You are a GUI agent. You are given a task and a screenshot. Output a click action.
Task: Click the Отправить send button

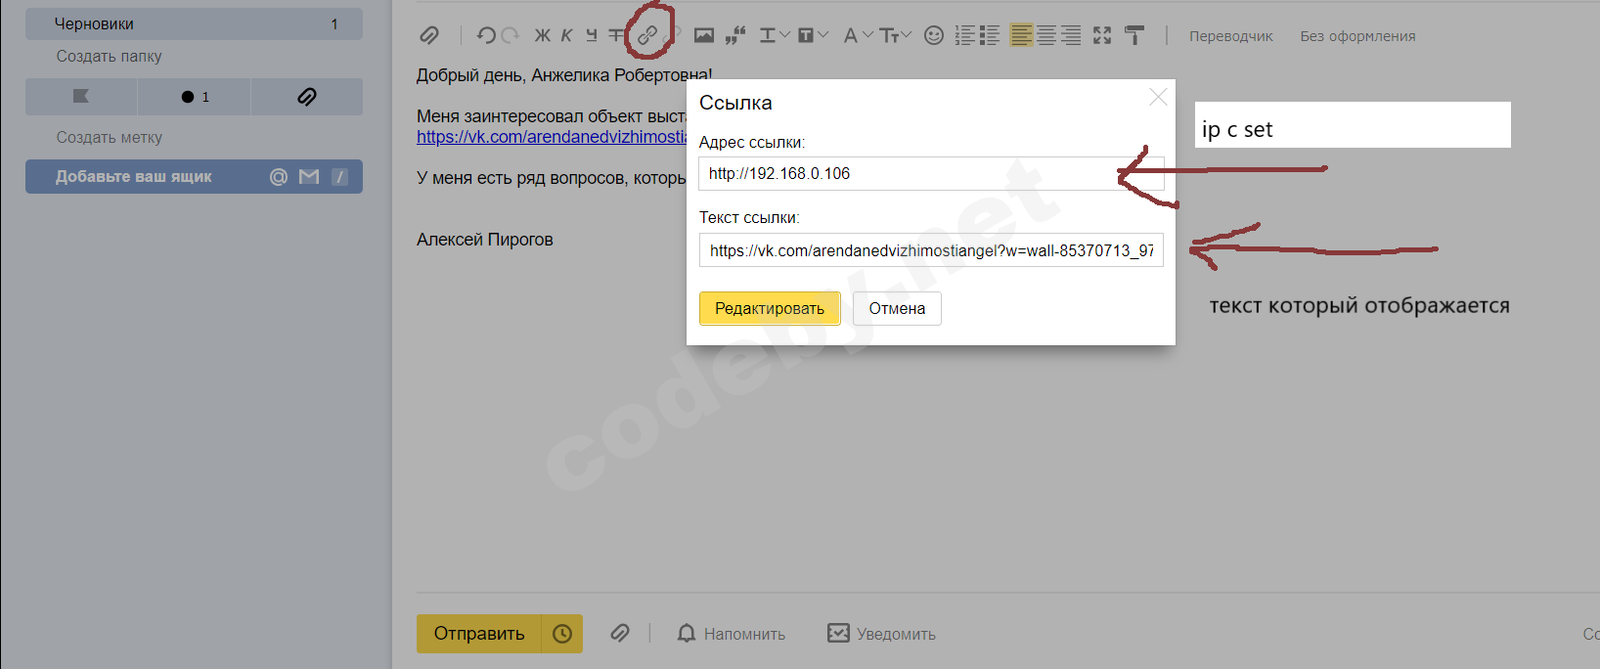click(x=479, y=634)
